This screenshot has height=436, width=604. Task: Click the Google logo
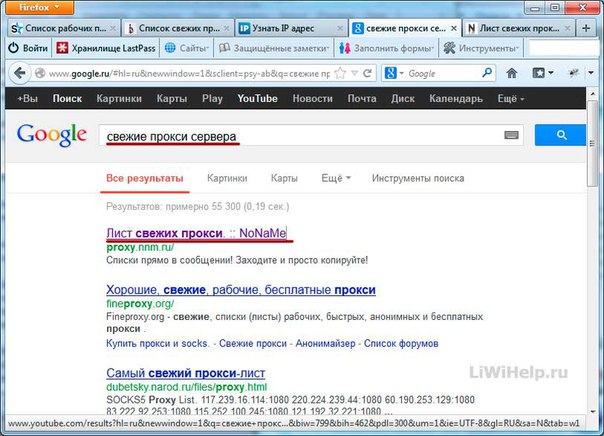[x=52, y=135]
